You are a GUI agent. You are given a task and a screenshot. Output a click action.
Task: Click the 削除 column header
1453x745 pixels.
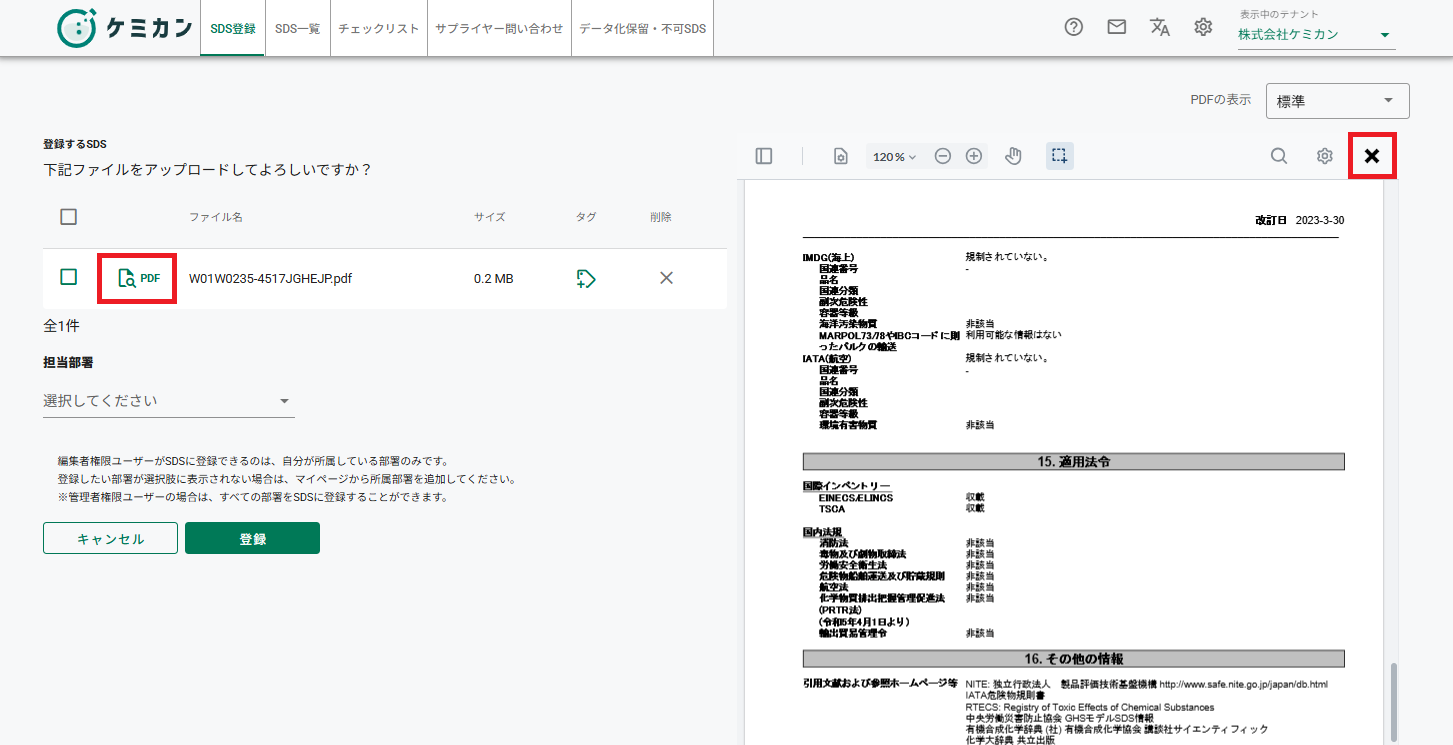[661, 217]
